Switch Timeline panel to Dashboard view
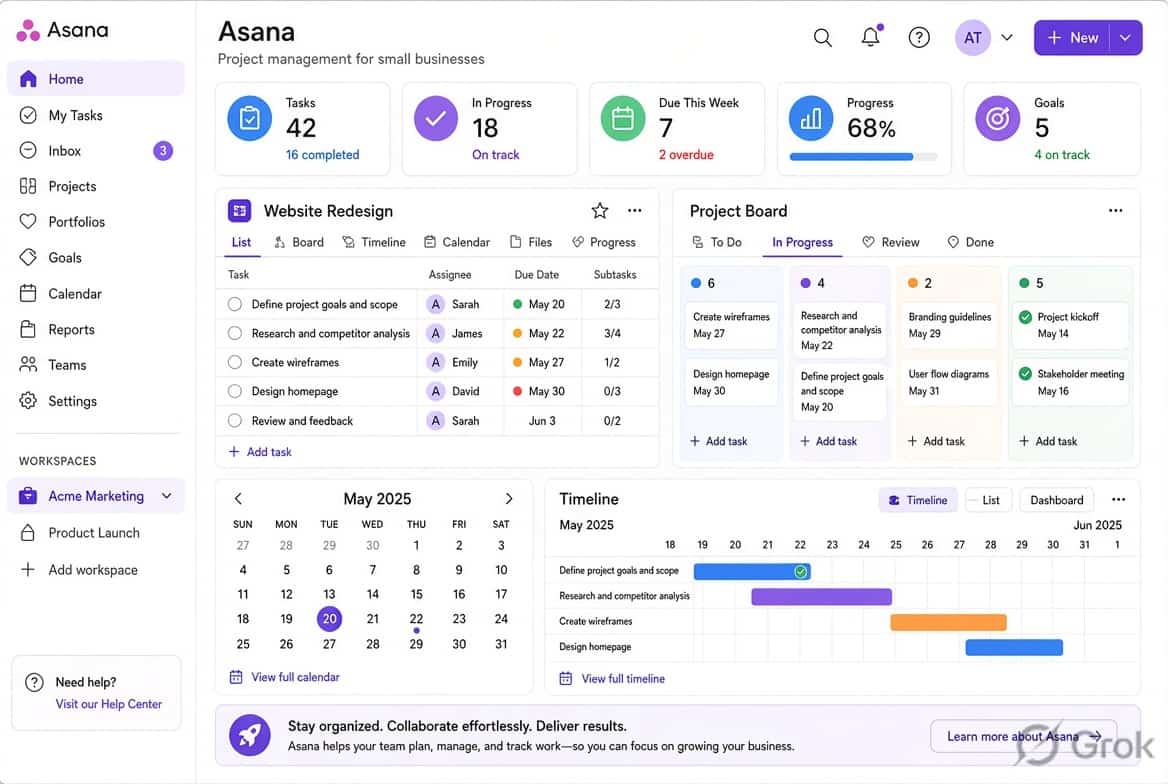Screen dimensions: 1168x784 coord(1057,500)
